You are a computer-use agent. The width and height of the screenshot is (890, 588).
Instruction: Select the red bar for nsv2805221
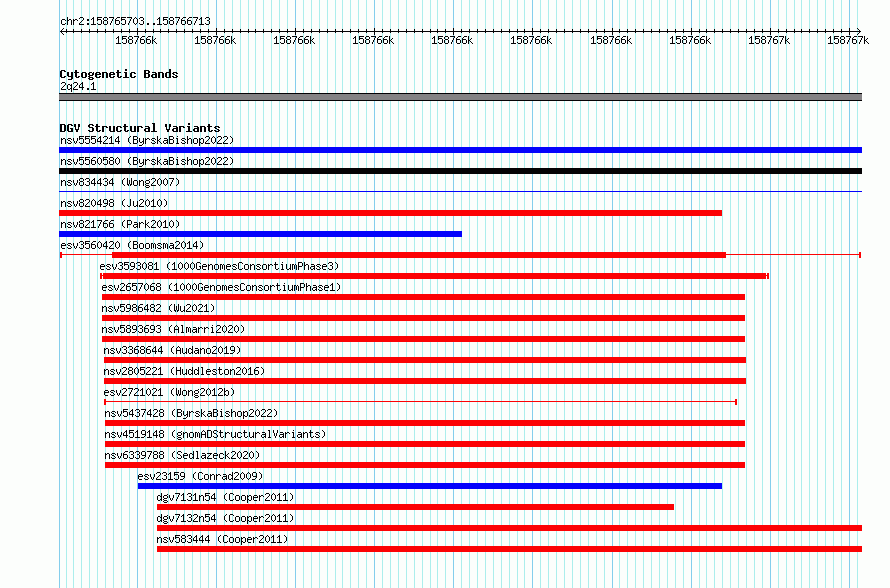(425, 381)
